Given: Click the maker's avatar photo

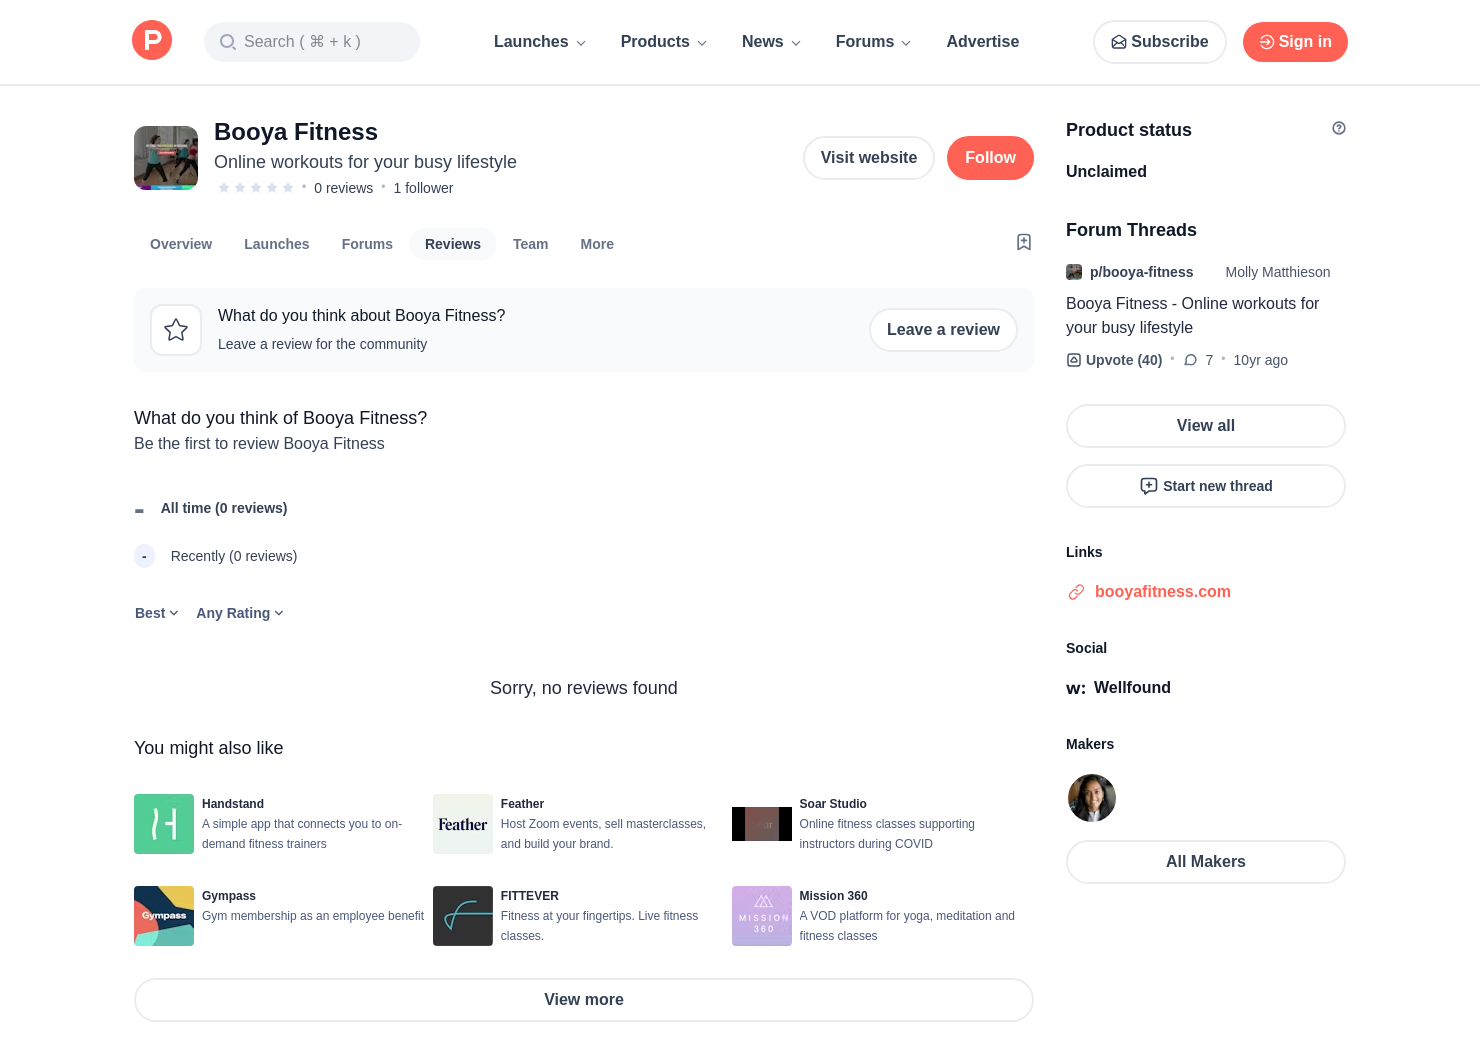Looking at the screenshot, I should pyautogui.click(x=1091, y=798).
